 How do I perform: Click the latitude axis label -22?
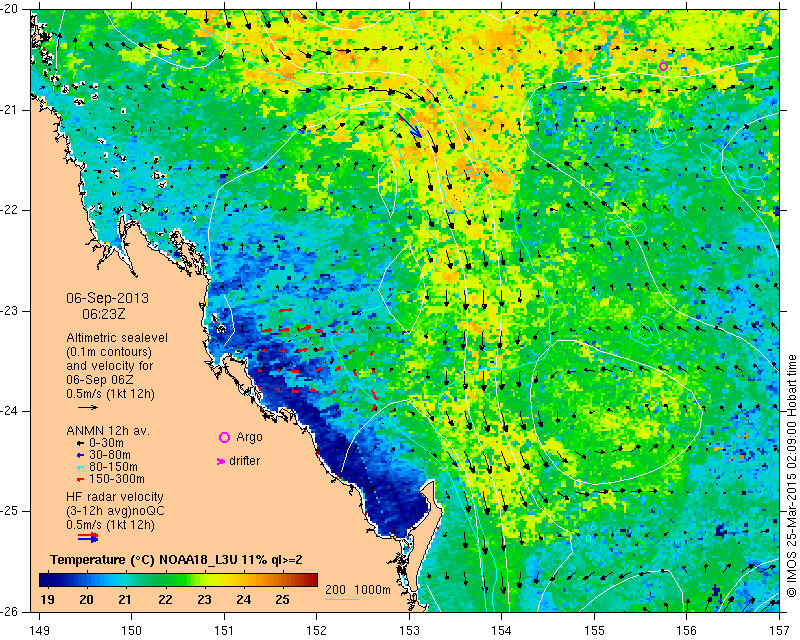pyautogui.click(x=10, y=210)
